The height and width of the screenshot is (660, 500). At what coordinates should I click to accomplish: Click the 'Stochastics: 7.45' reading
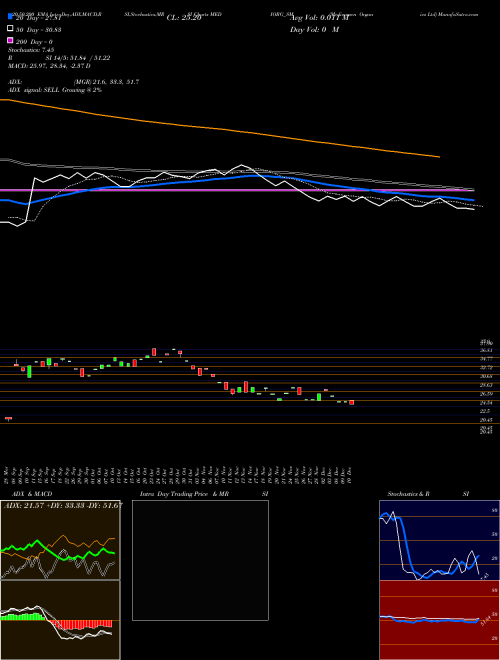pos(31,50)
